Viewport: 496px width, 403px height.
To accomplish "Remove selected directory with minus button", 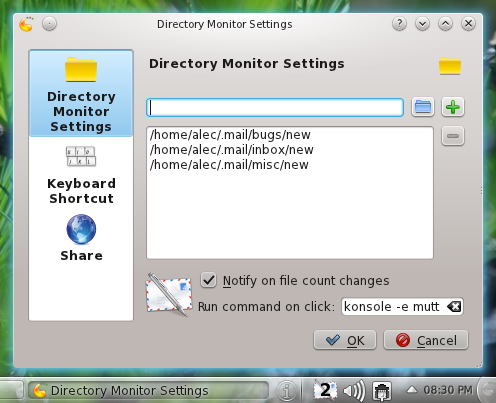I will point(453,136).
